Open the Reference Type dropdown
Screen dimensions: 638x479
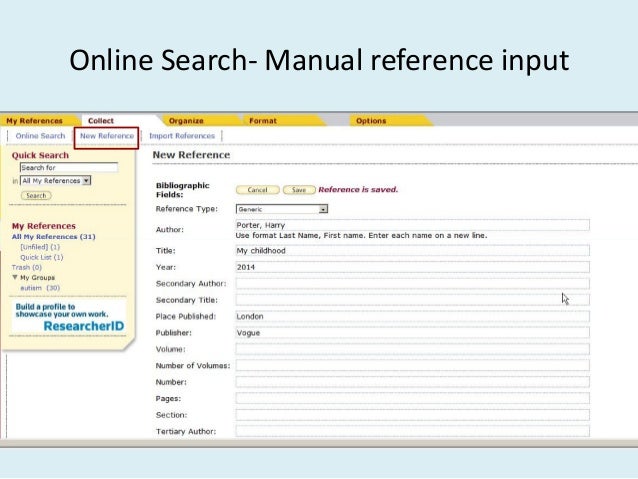tap(282, 209)
